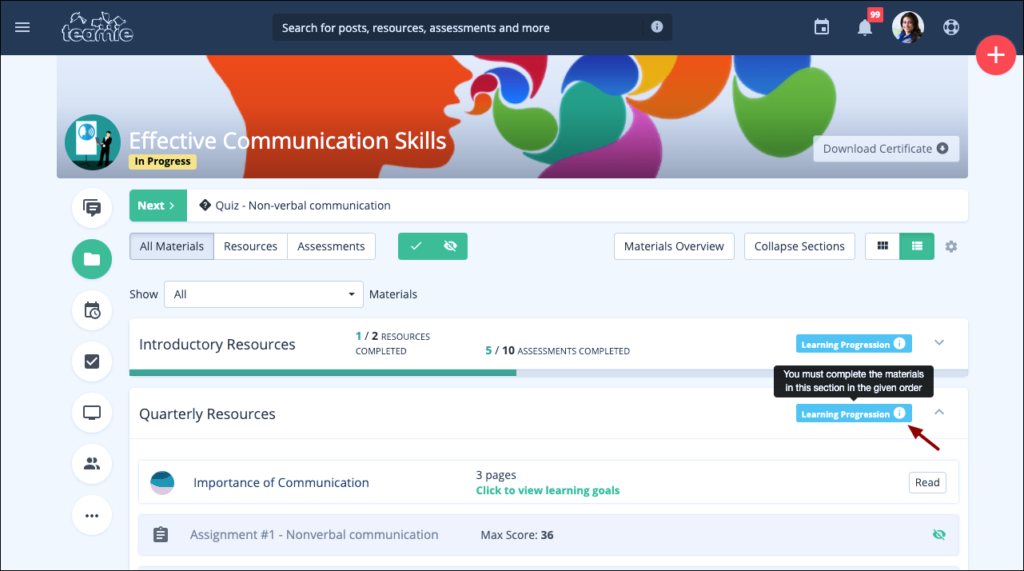Click to view learning goals link
Image resolution: width=1024 pixels, height=571 pixels.
click(x=547, y=490)
